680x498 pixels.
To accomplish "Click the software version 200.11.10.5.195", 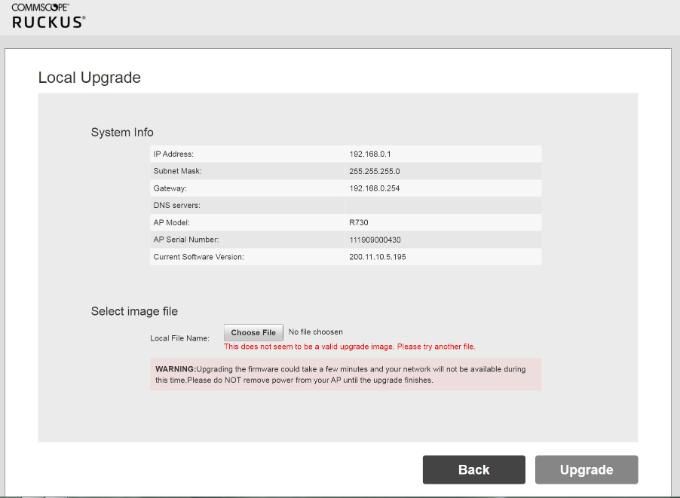I will 377,257.
